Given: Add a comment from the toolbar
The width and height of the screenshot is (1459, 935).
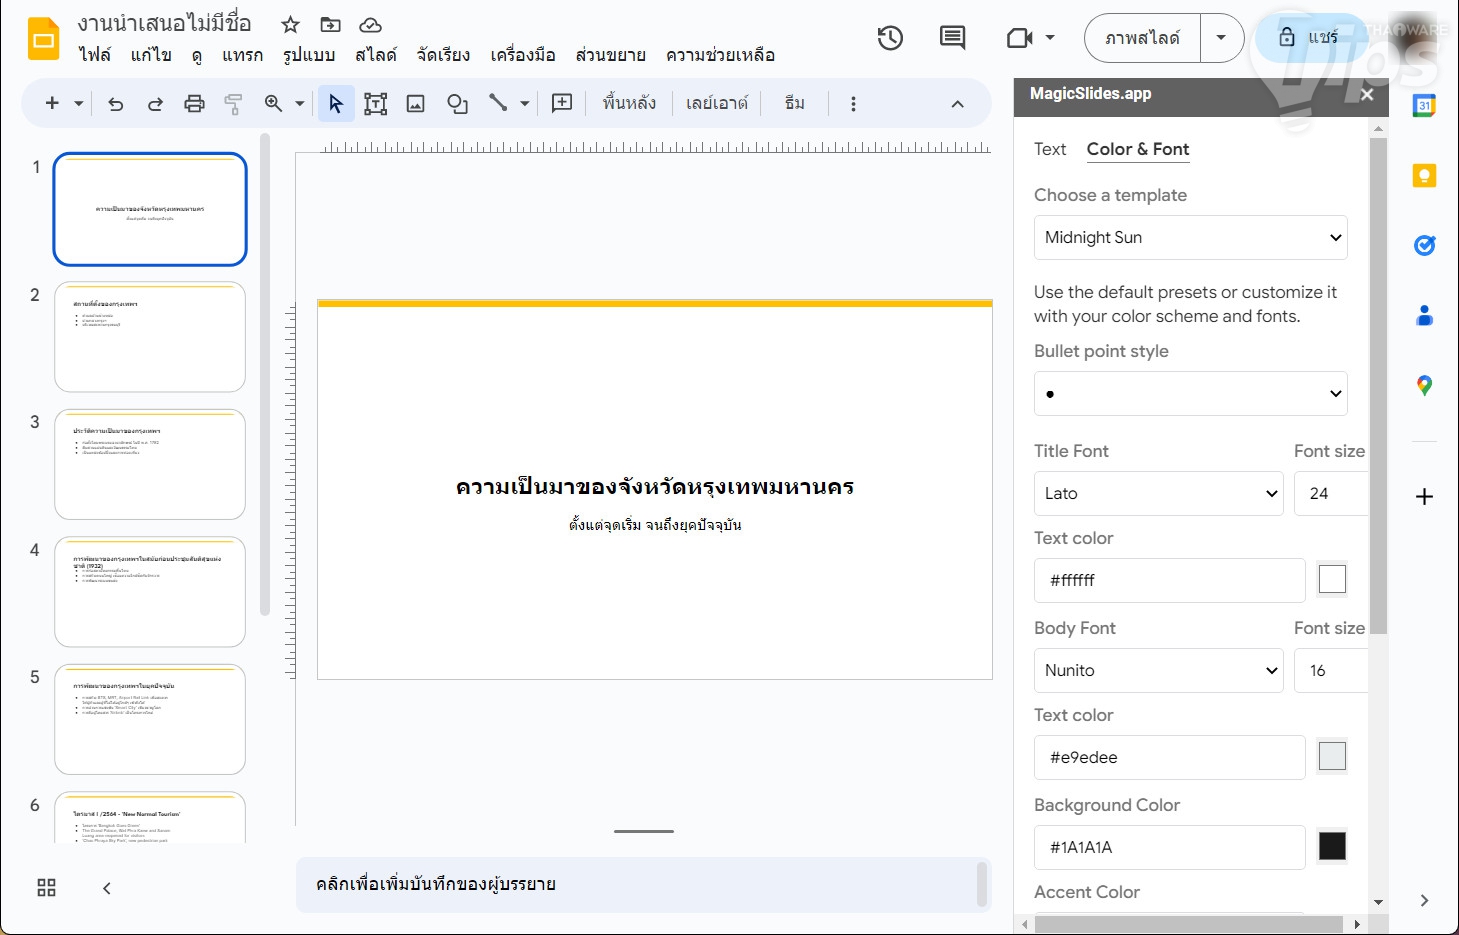Looking at the screenshot, I should [562, 103].
